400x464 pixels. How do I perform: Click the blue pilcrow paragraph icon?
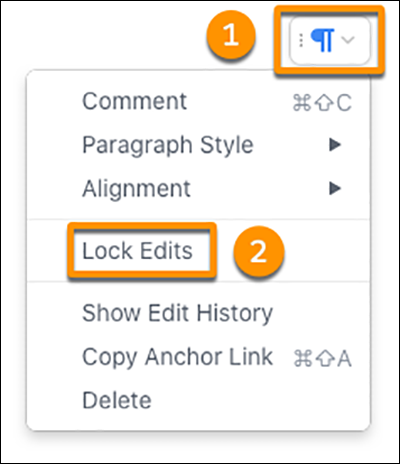click(x=322, y=40)
